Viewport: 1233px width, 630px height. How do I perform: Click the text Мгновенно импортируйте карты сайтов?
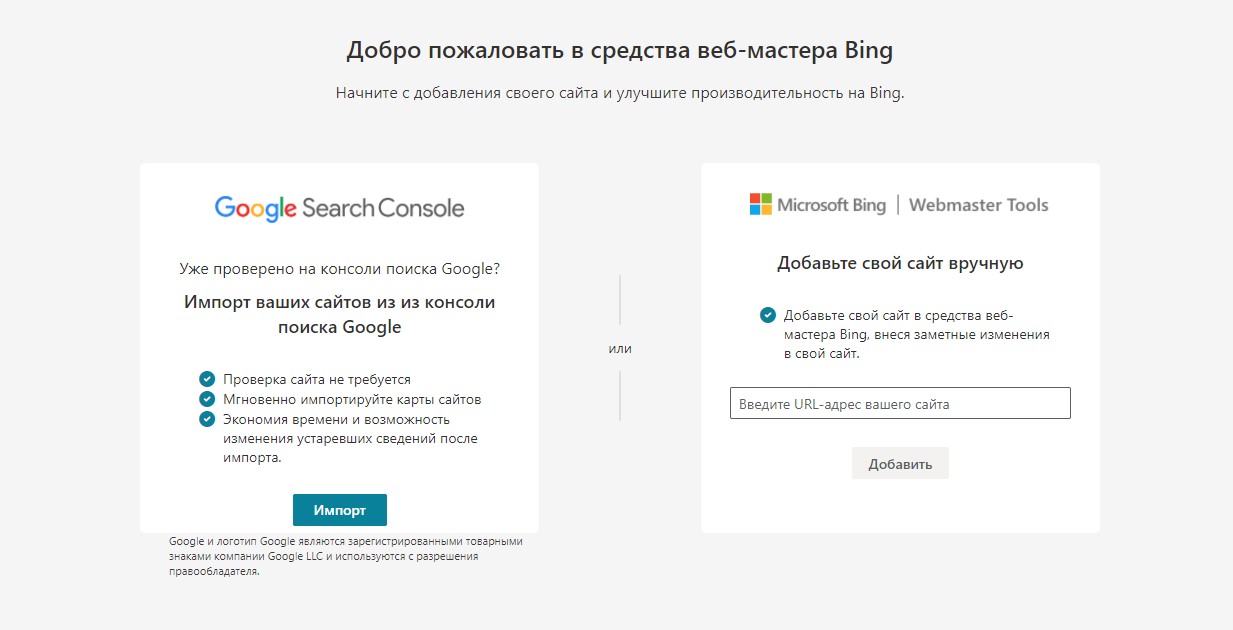352,399
